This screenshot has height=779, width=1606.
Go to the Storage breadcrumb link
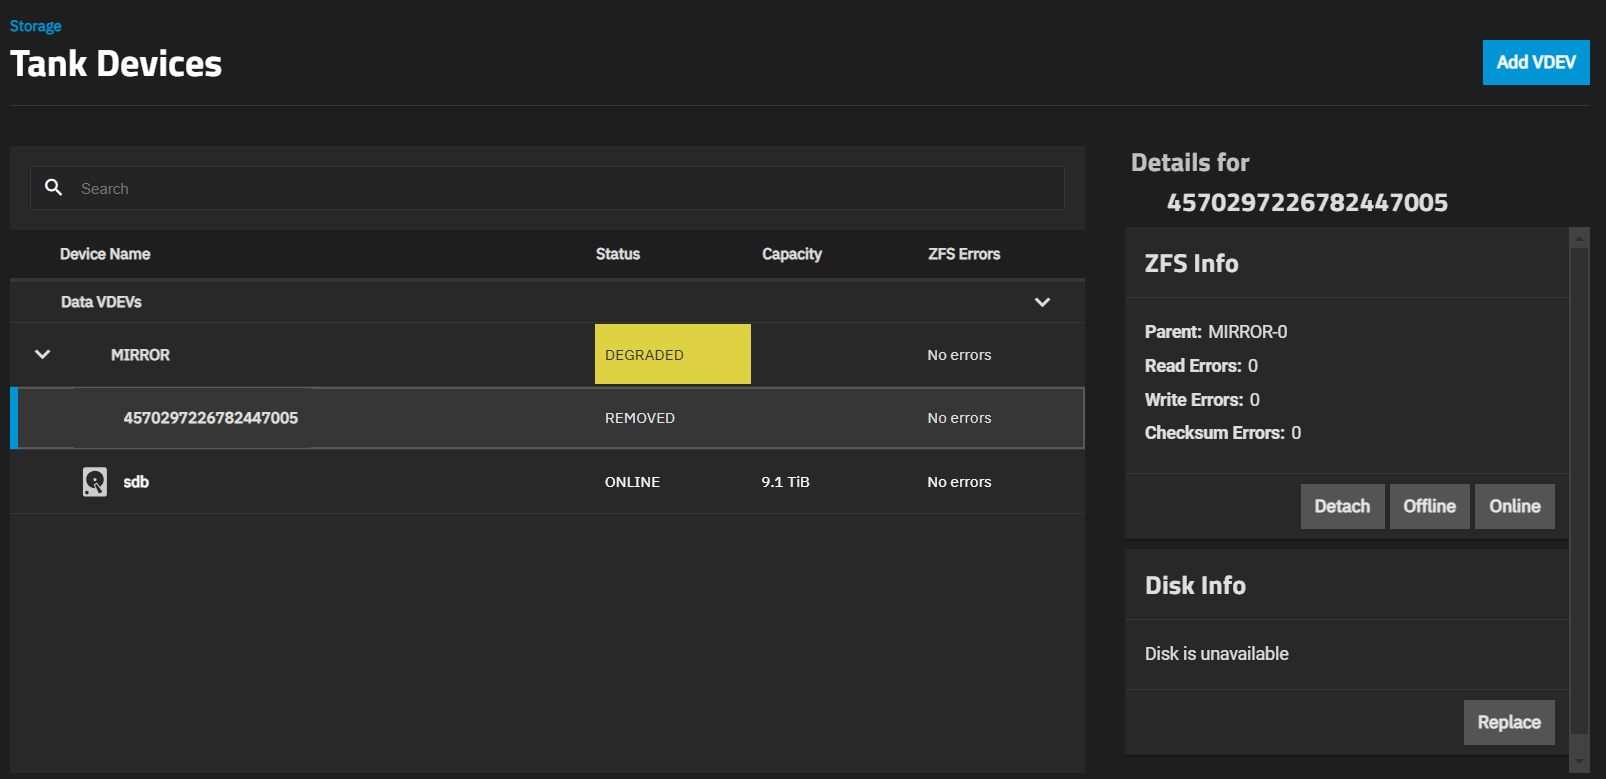(35, 26)
